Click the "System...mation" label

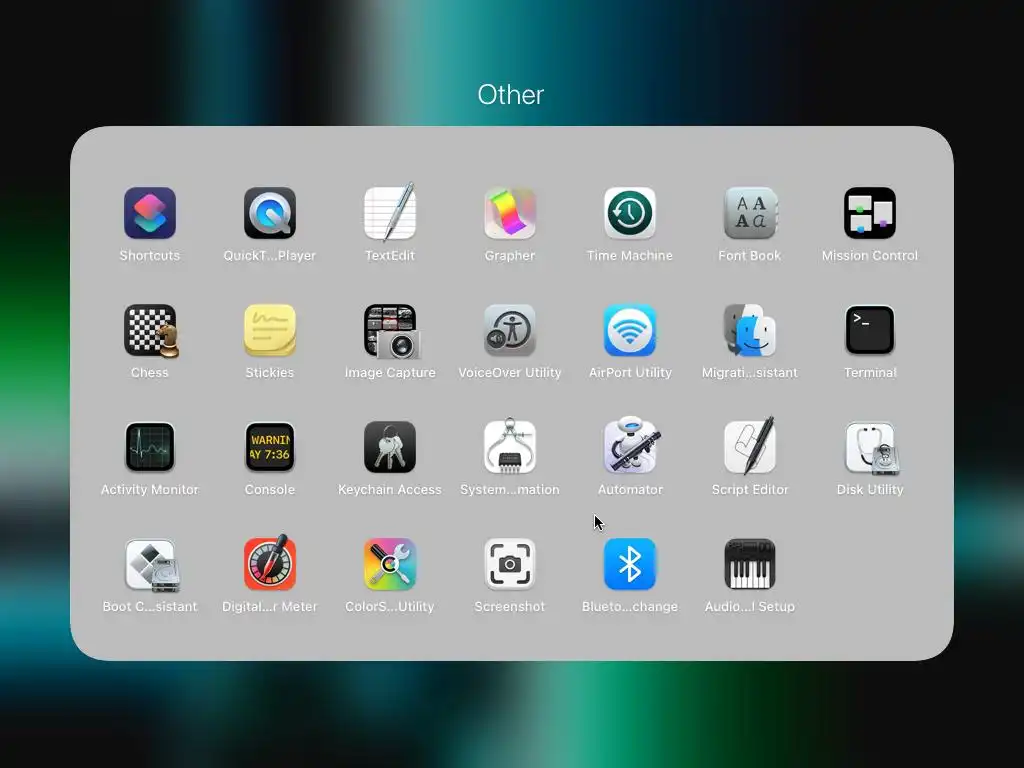click(x=510, y=489)
